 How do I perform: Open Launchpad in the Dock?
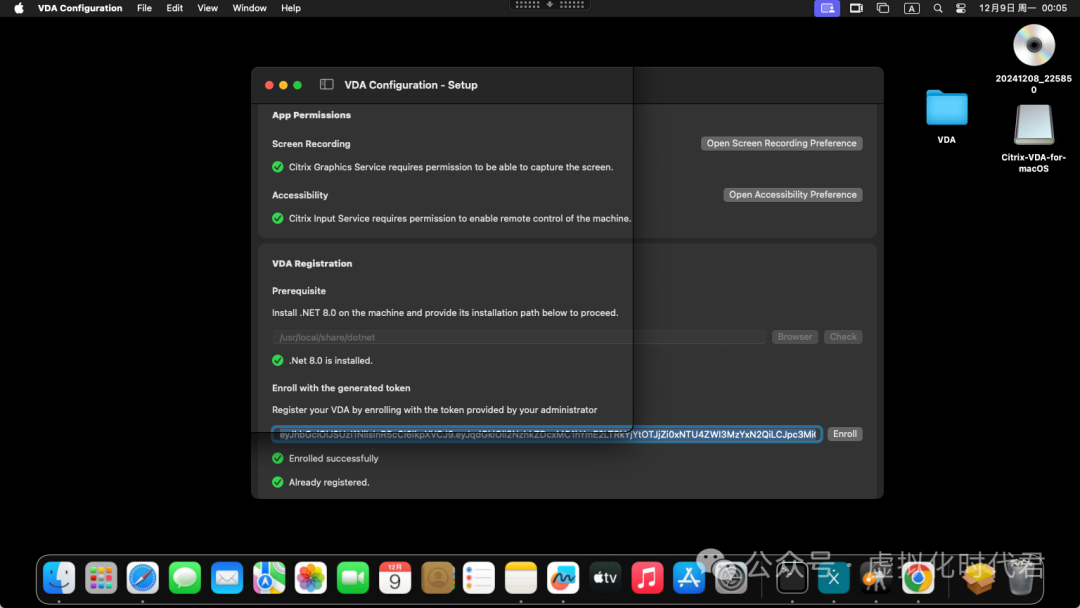click(x=101, y=578)
